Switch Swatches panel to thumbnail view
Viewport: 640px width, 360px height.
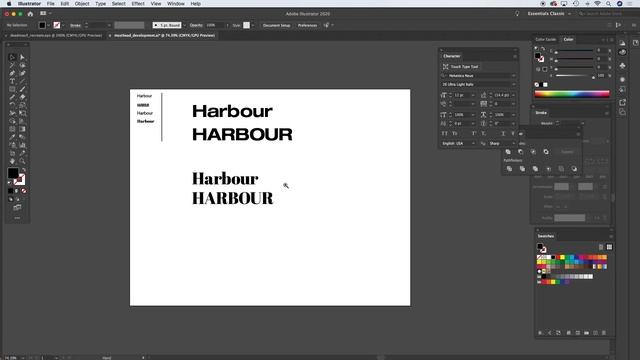tap(609, 247)
